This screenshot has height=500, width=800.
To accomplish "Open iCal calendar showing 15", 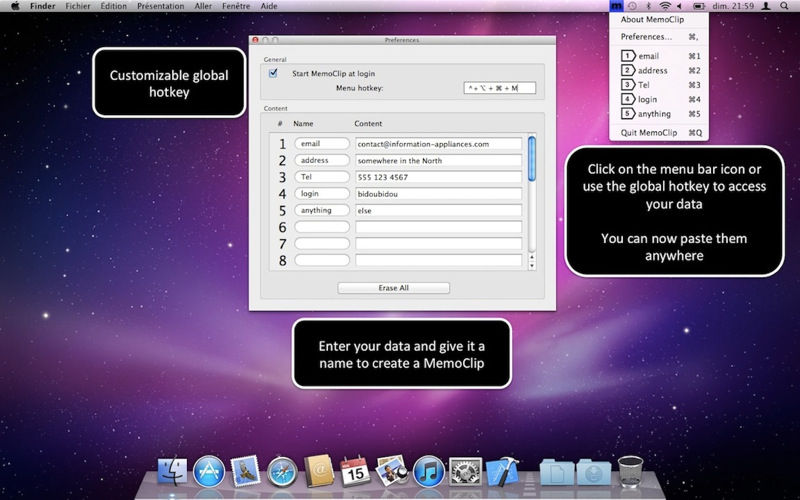I will 355,471.
